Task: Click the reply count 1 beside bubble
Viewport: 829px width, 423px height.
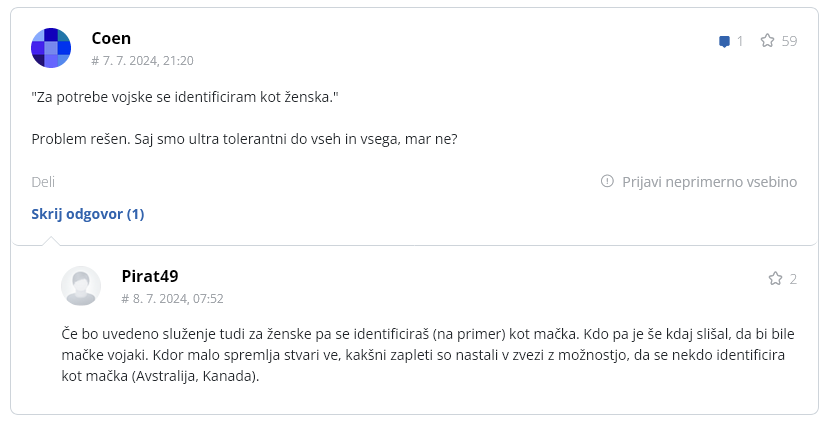Action: [x=740, y=41]
